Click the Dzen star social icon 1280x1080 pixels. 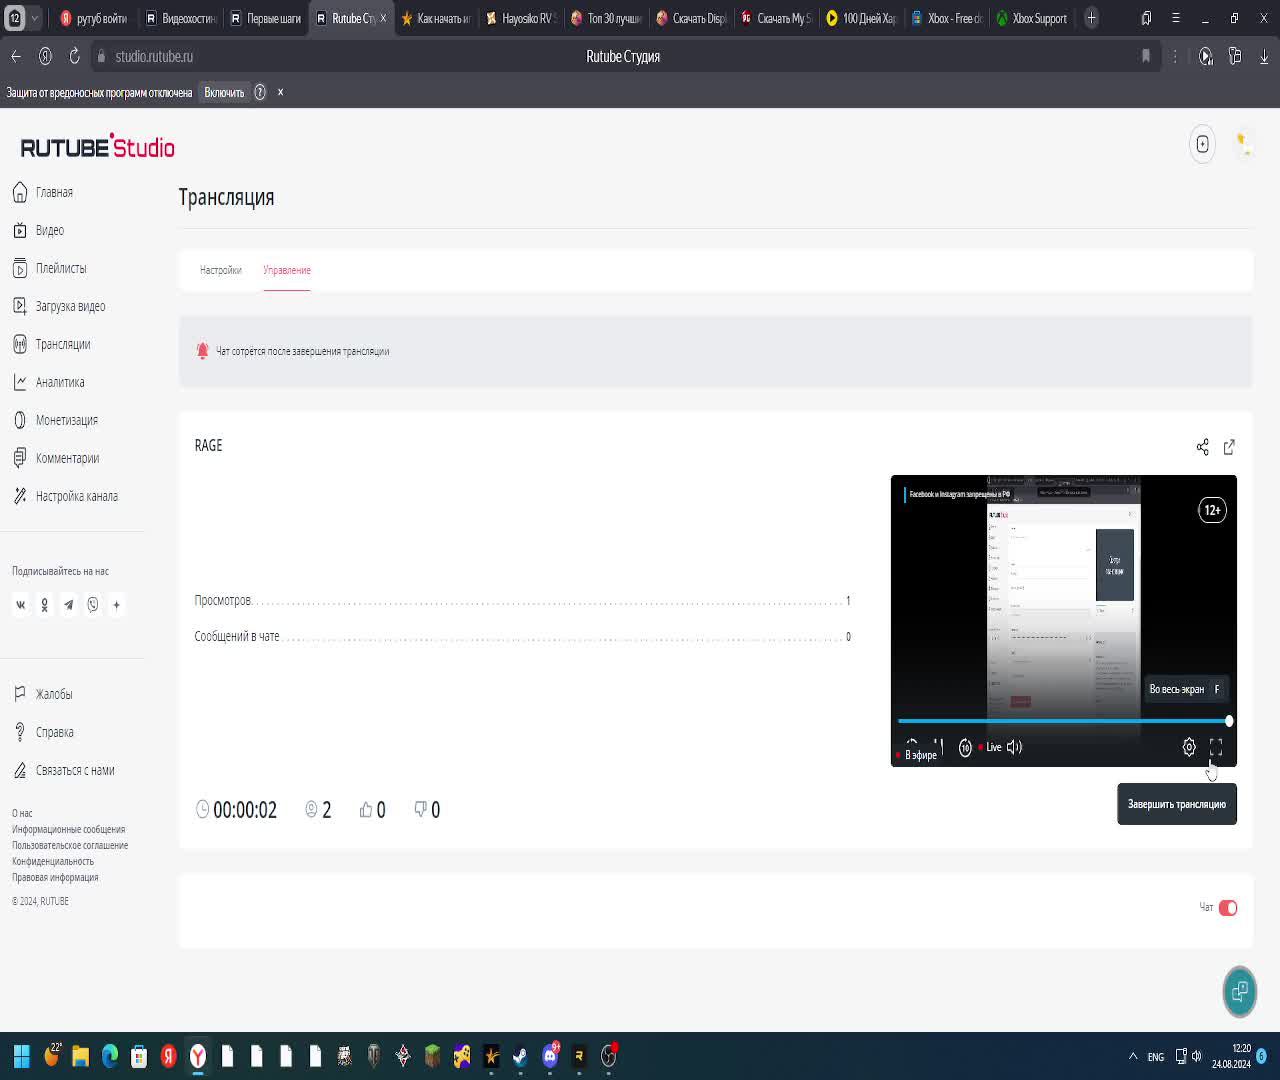pyautogui.click(x=117, y=605)
